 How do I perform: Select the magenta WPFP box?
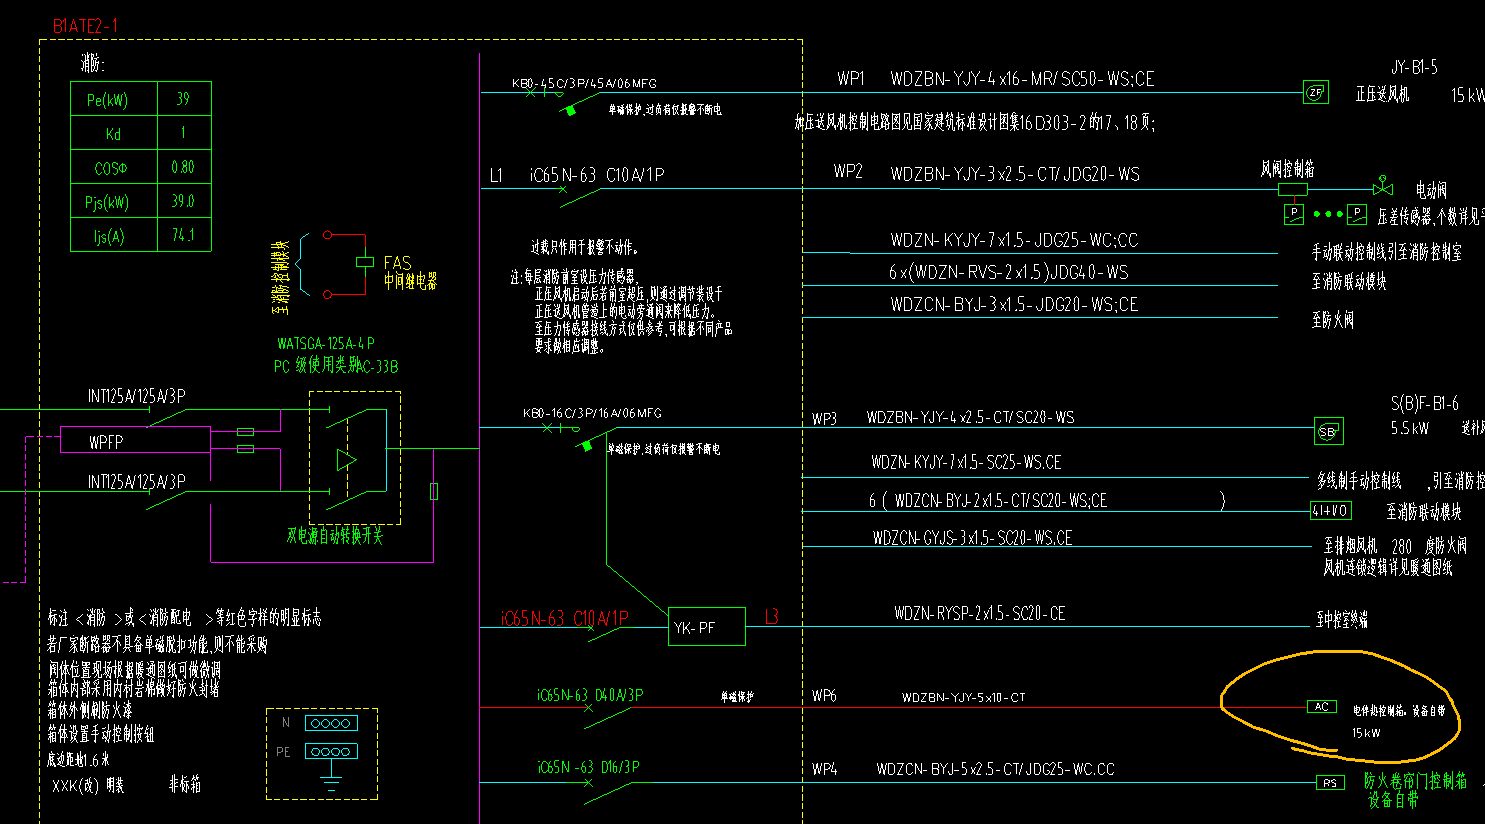[135, 441]
